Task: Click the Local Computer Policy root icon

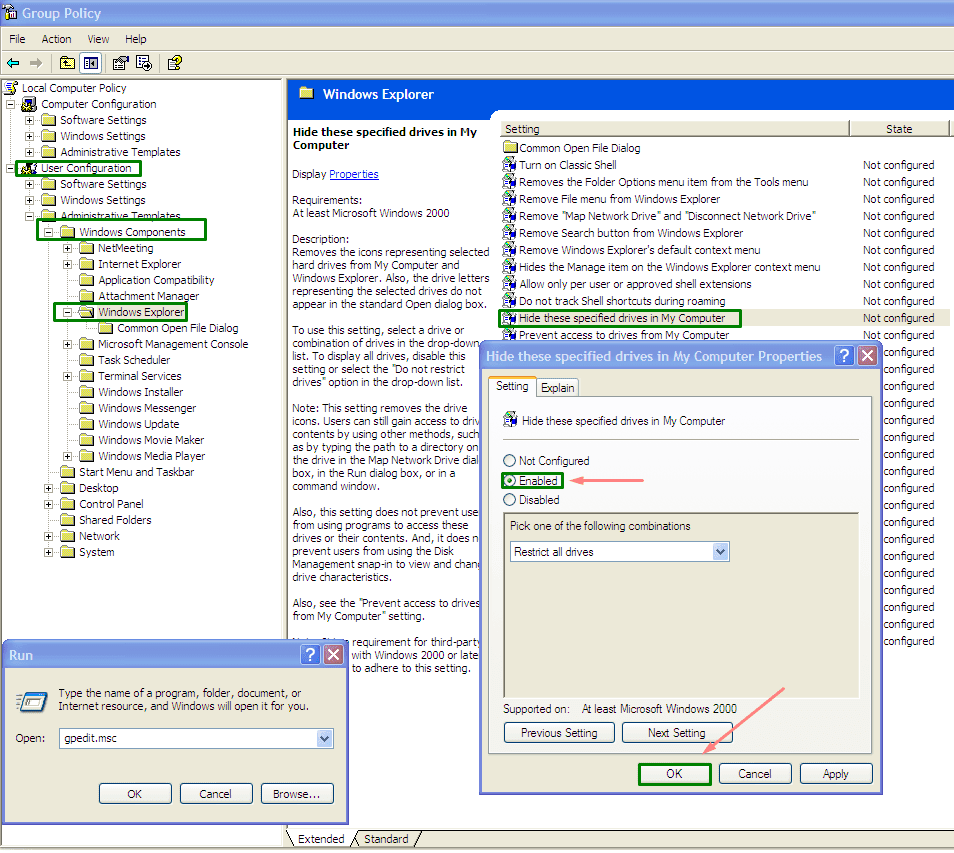Action: pyautogui.click(x=11, y=88)
